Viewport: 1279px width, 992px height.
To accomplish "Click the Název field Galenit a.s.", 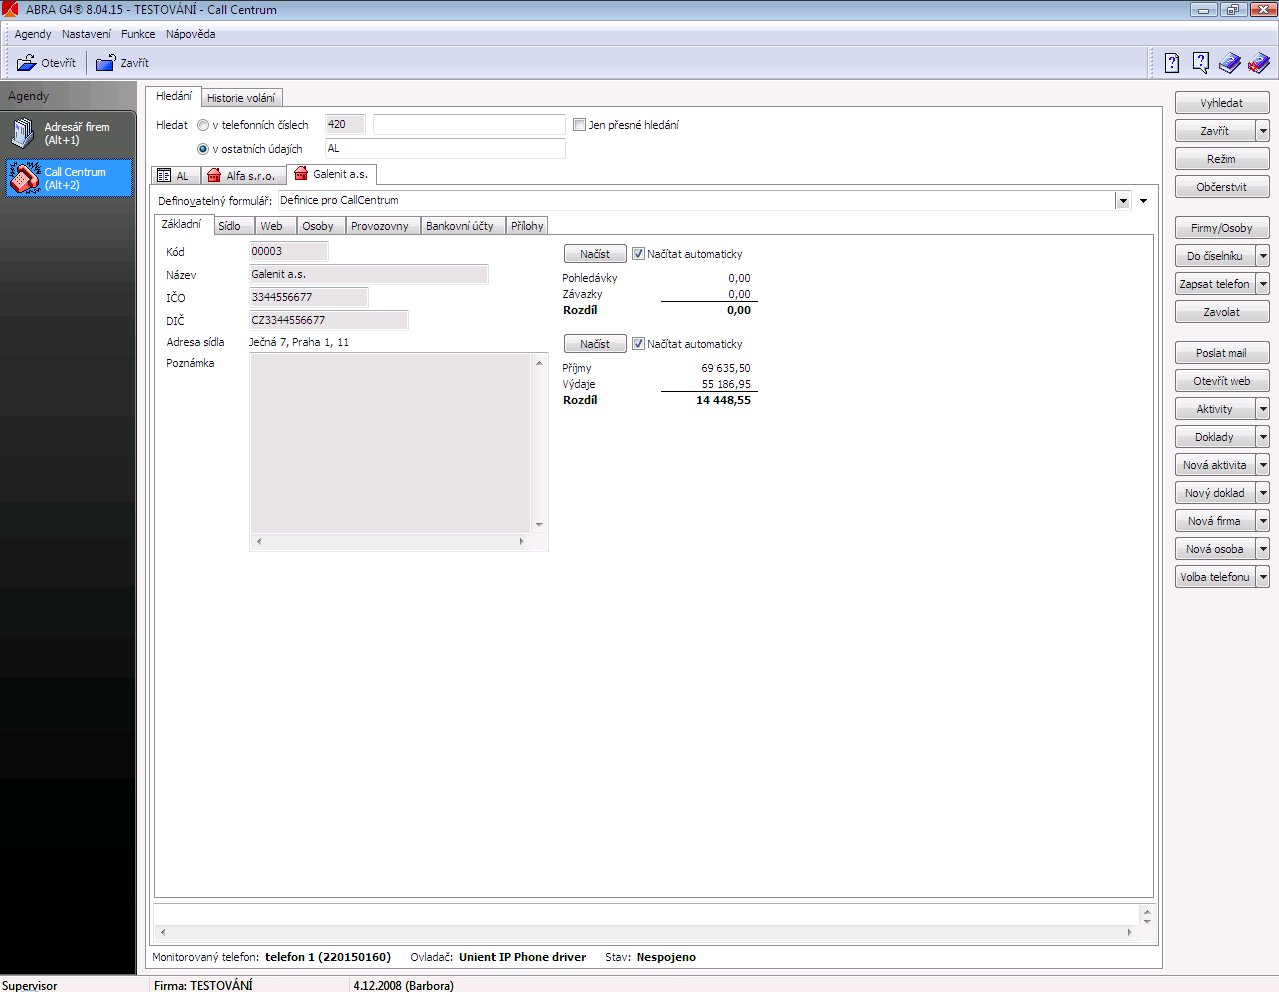I will tap(368, 274).
